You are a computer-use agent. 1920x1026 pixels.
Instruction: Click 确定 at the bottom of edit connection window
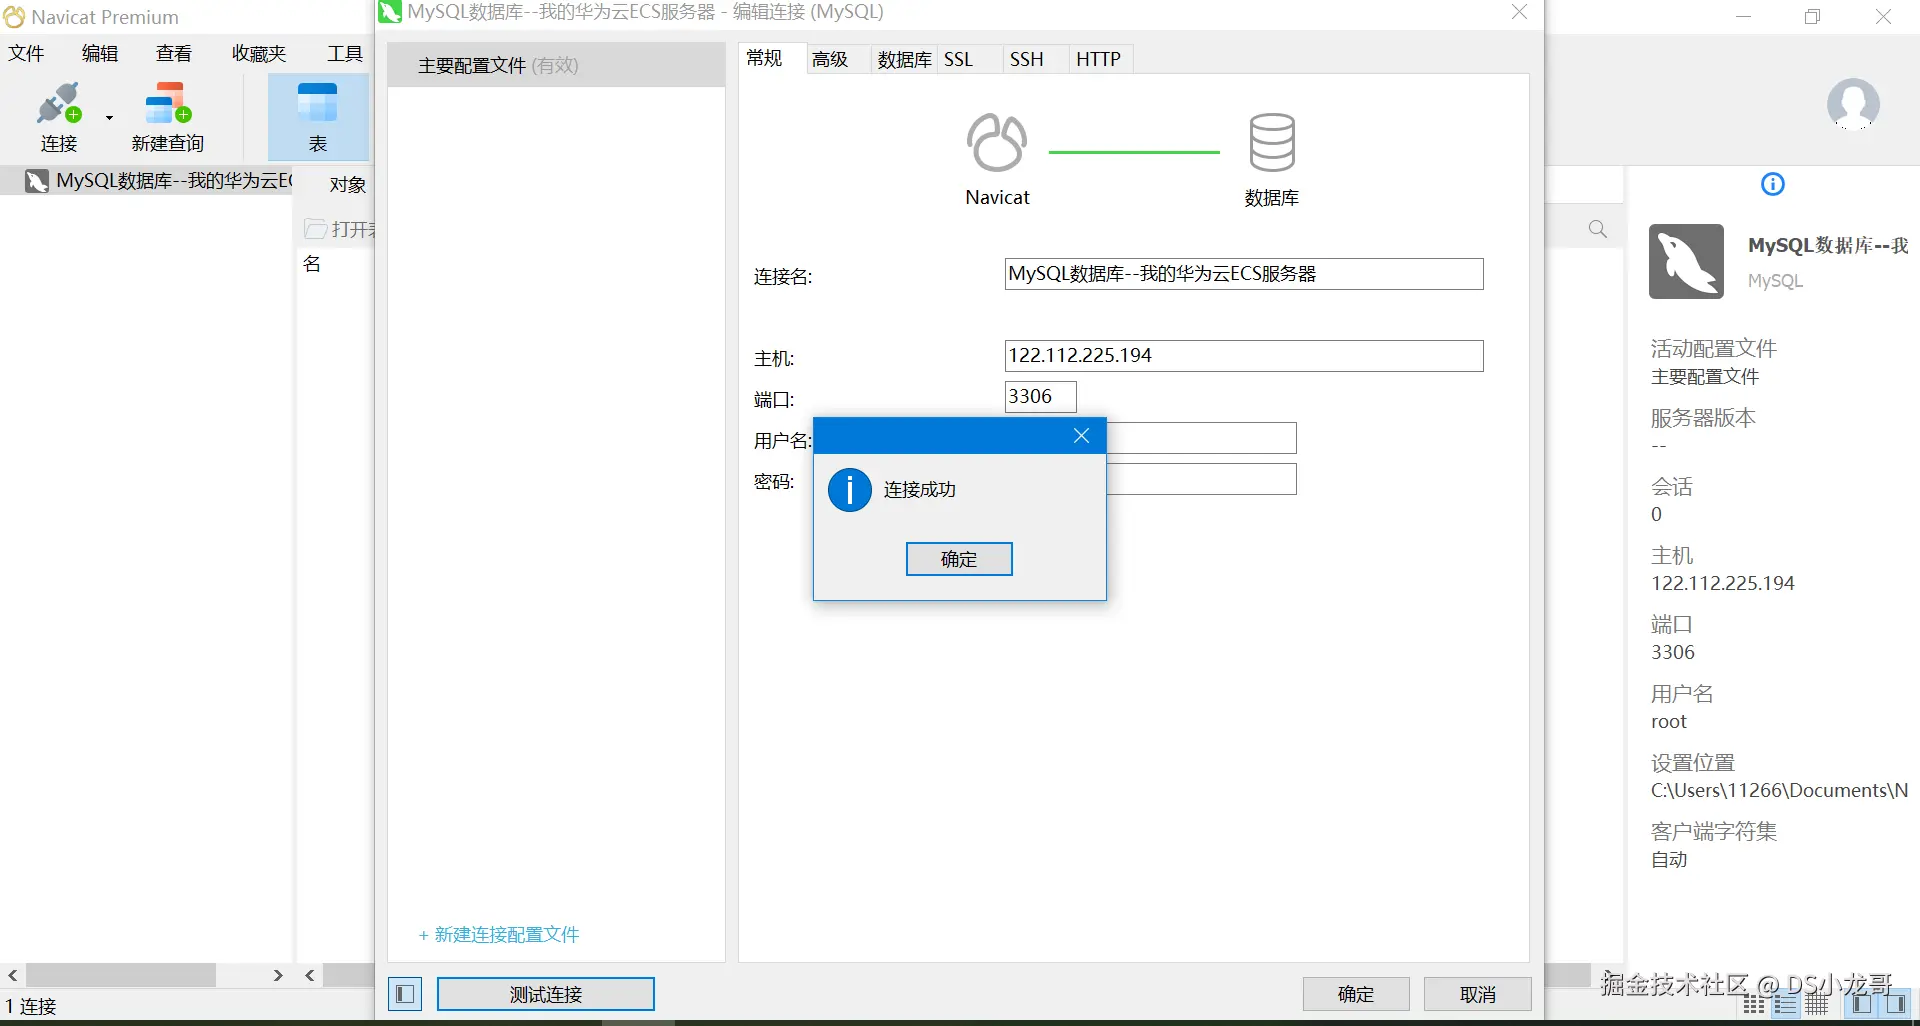[1356, 994]
